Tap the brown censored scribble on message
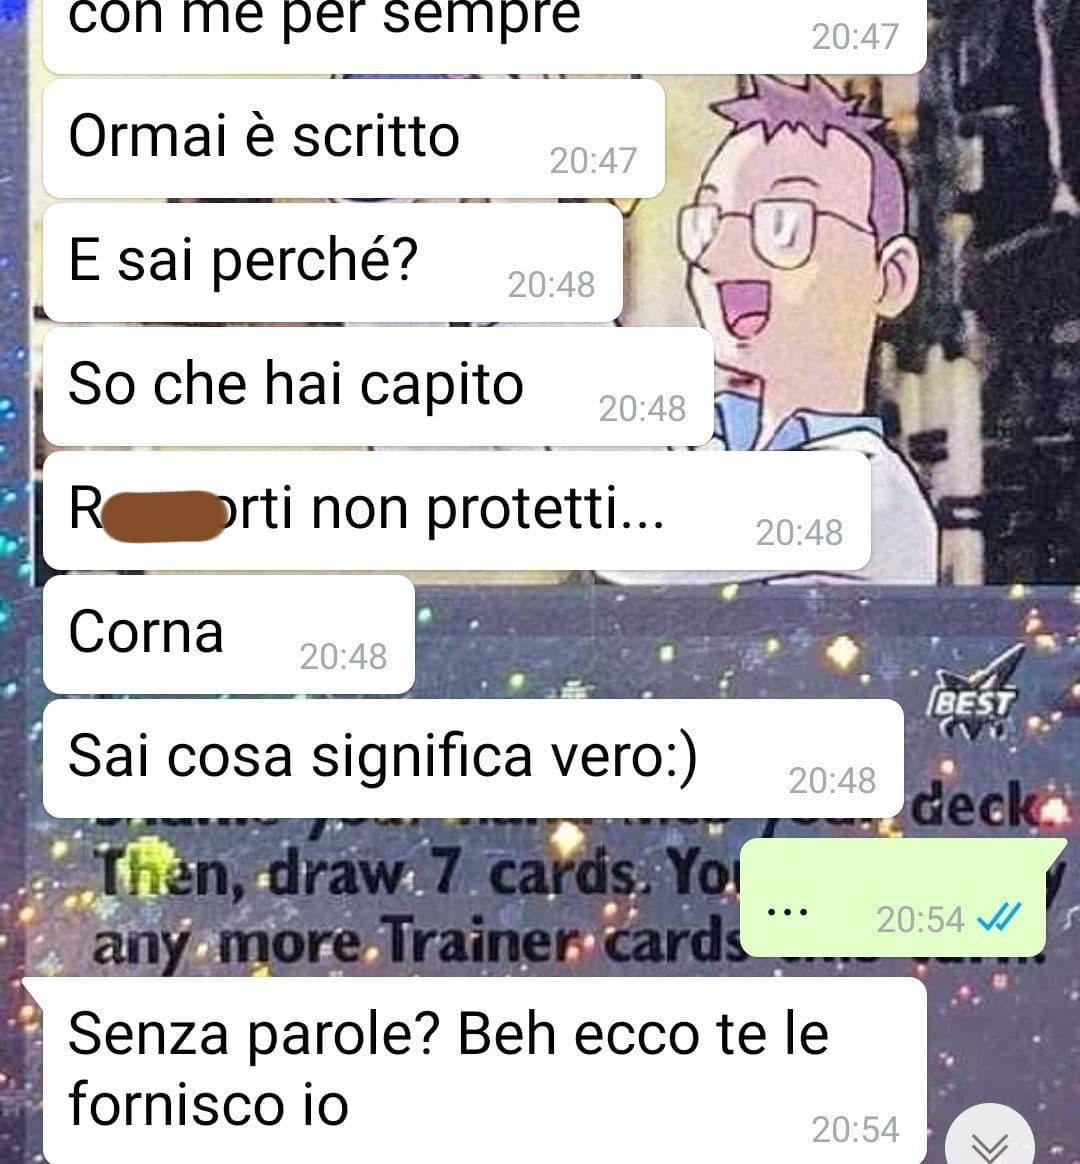This screenshot has width=1080, height=1164. (162, 515)
